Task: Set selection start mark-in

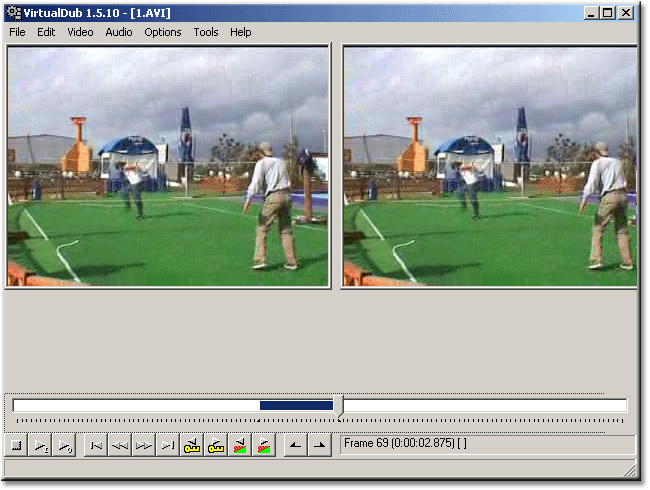Action: (296, 445)
